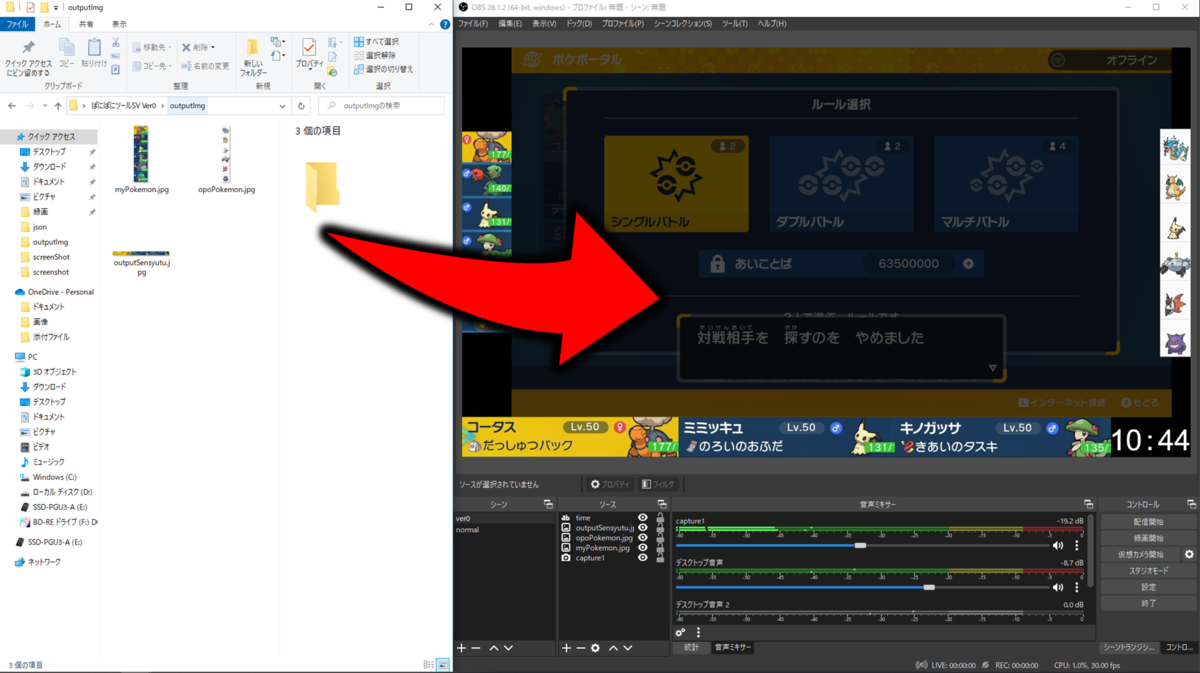Click the outputImgの検索 search field
Image resolution: width=1200 pixels, height=673 pixels.
(x=382, y=105)
